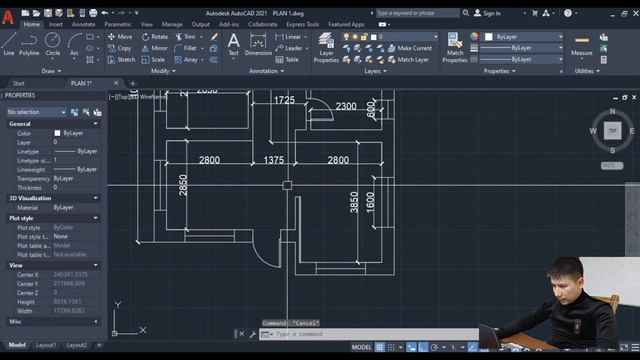Click the Save icon in quick access toolbar
Image resolution: width=640 pixels, height=360 pixels.
(48, 13)
